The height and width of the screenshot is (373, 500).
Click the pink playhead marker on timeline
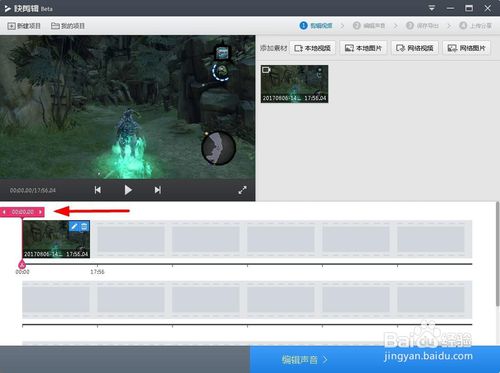click(x=22, y=265)
